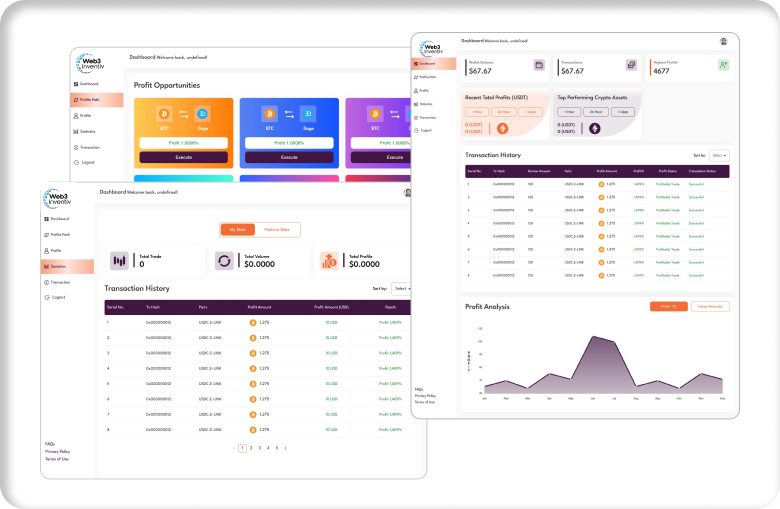This screenshot has height=509, width=780.
Task: Click the June peak on the Profit Analysis chart
Action: pos(595,337)
